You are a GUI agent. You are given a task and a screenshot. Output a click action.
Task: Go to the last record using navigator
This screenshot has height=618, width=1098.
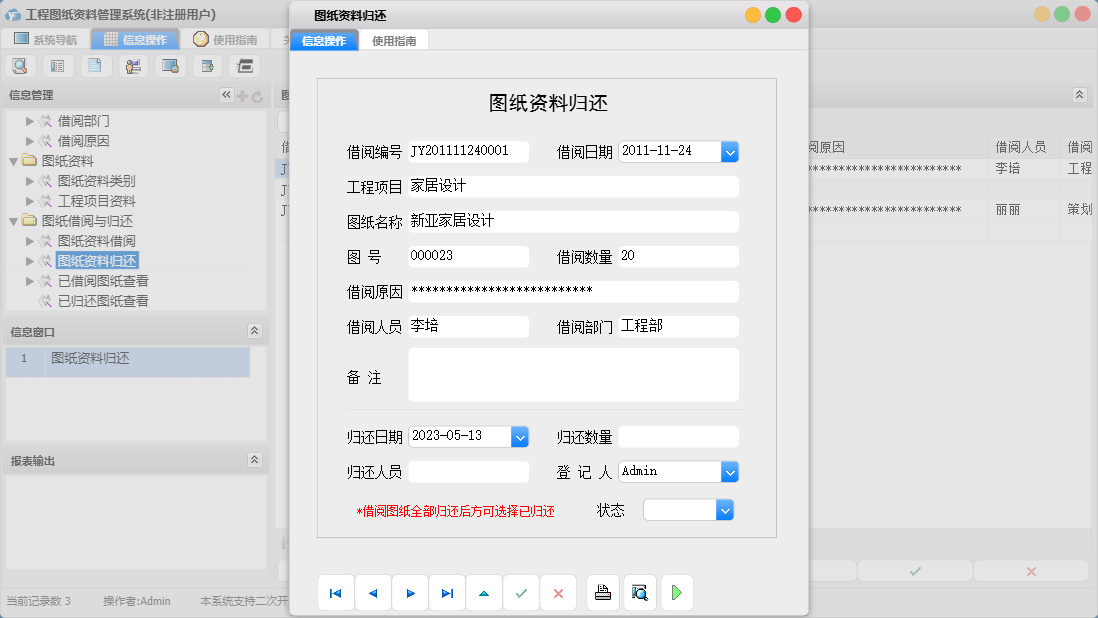point(447,592)
